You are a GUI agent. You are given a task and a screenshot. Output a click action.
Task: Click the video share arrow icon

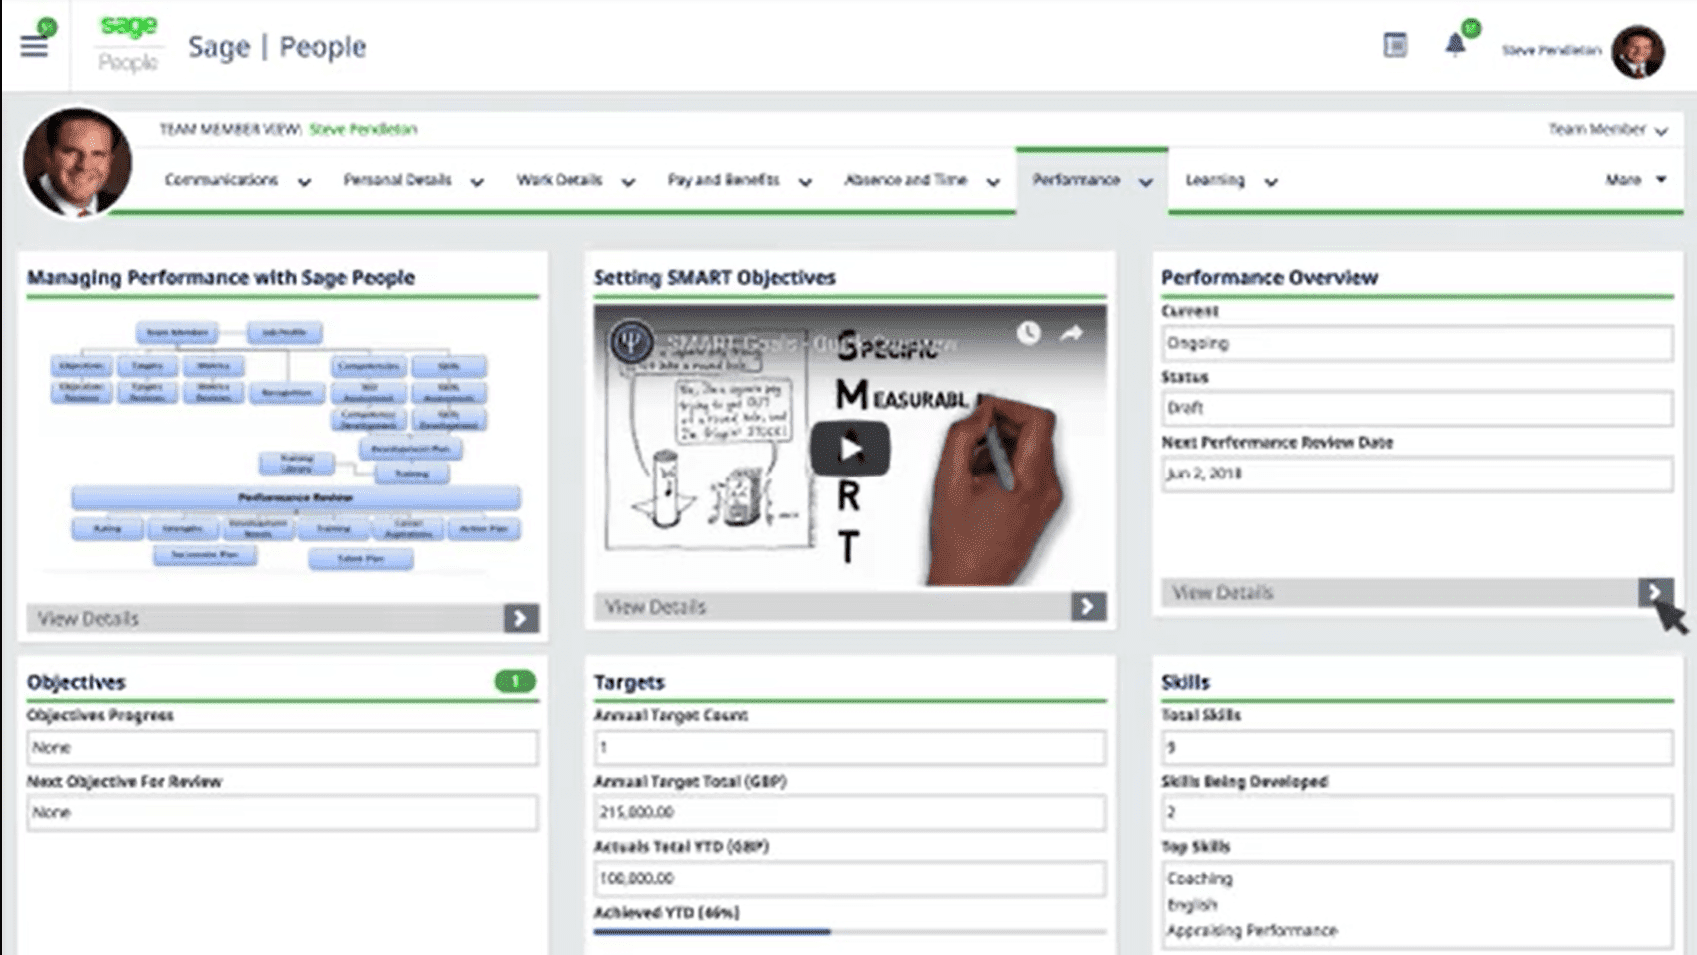tap(1071, 333)
